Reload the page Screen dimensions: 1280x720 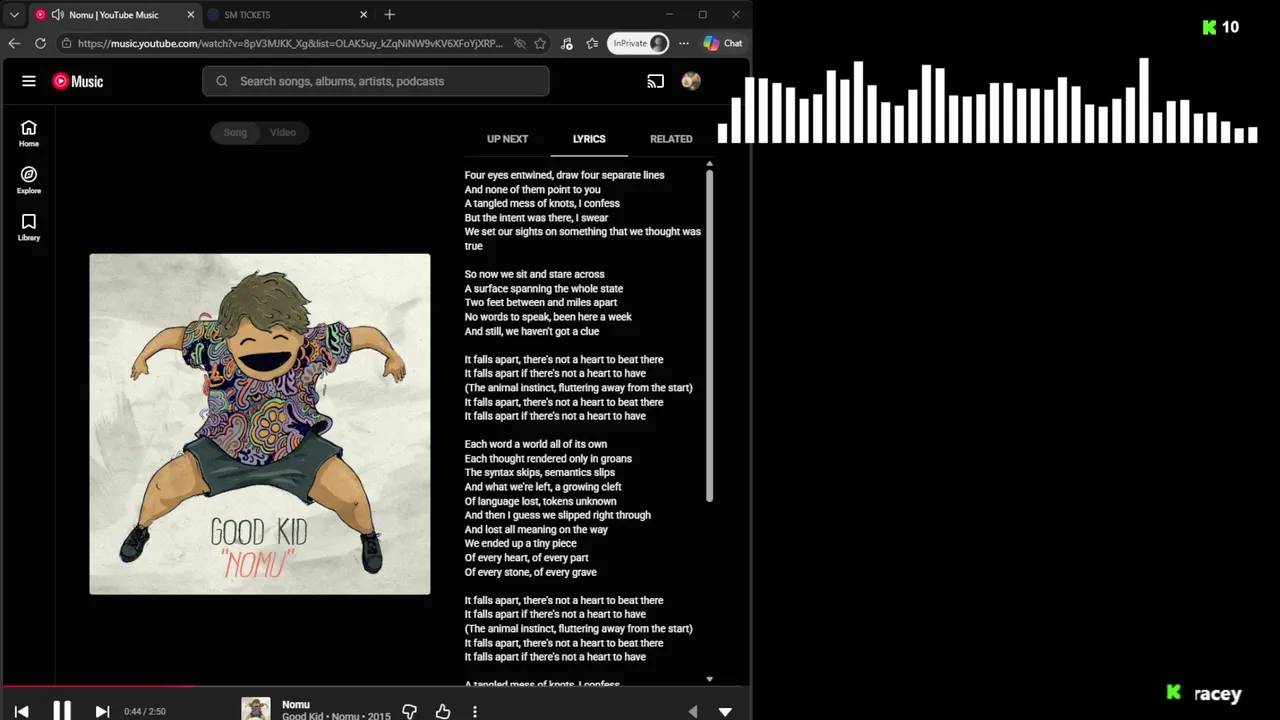click(x=40, y=43)
